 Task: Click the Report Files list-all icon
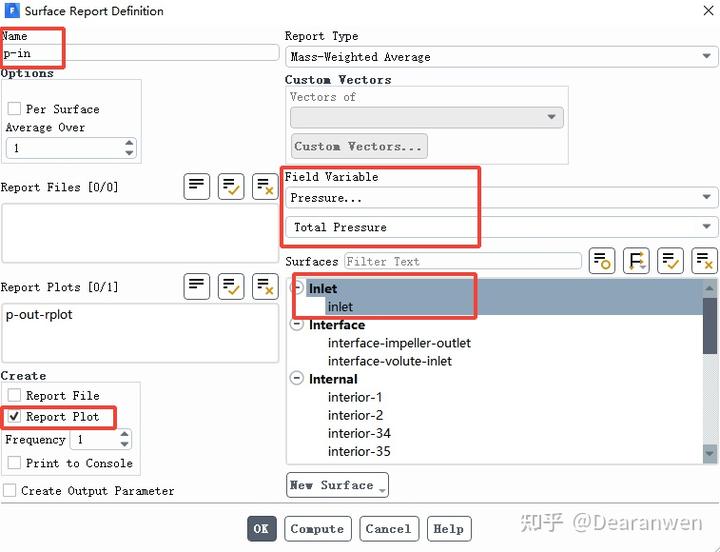pos(197,186)
